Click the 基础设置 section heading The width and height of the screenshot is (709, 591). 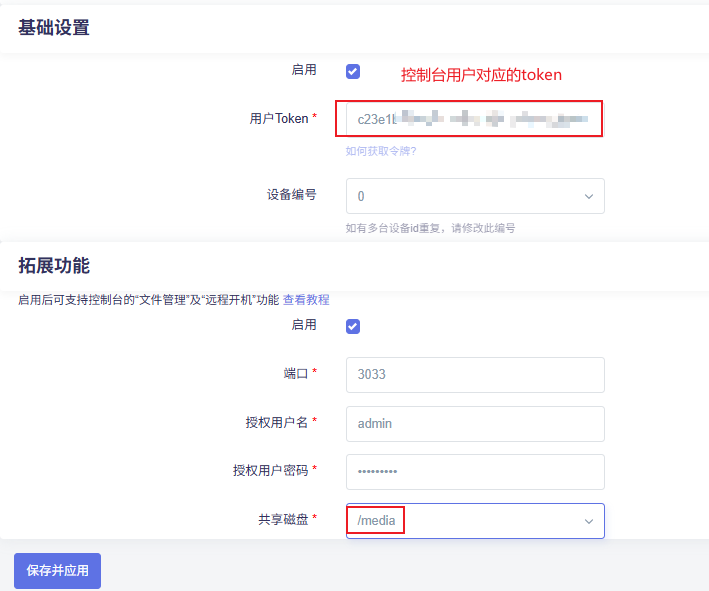click(54, 28)
